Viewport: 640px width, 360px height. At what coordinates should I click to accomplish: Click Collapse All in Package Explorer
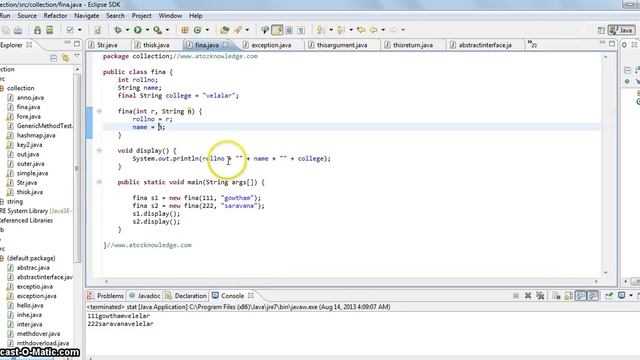(53, 58)
